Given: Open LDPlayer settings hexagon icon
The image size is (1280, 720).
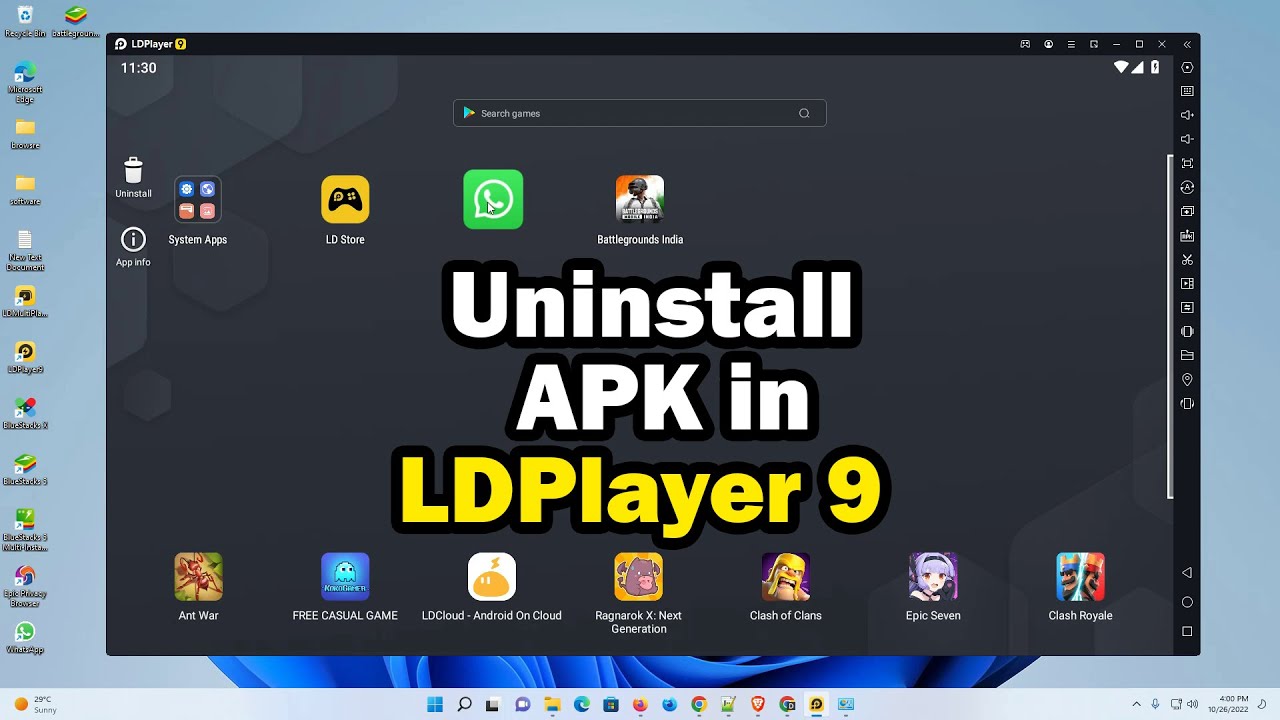Looking at the screenshot, I should coord(1187,68).
